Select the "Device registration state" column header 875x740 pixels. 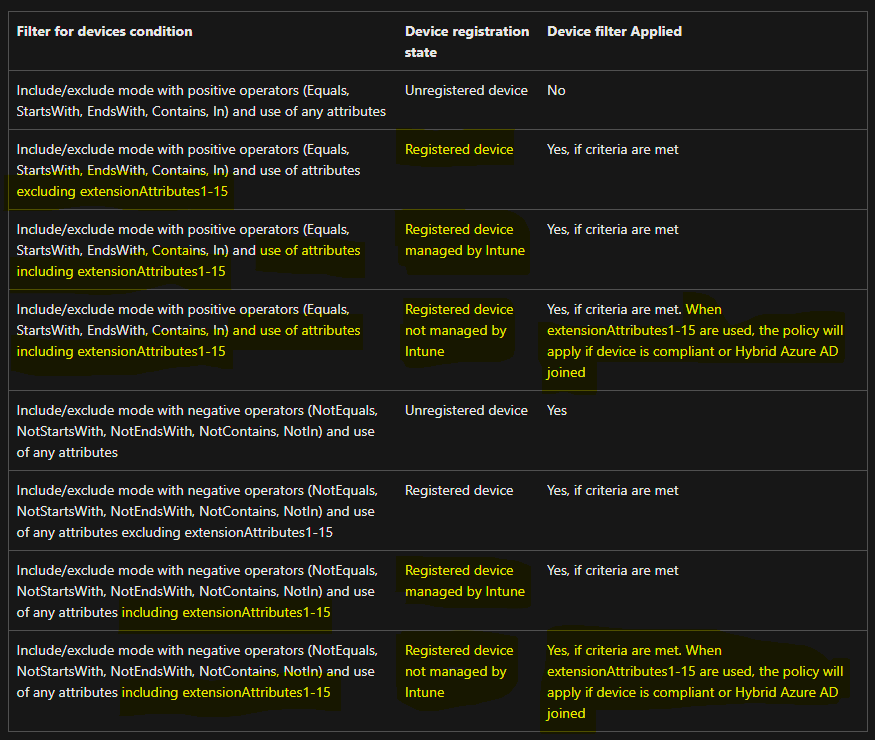click(466, 42)
